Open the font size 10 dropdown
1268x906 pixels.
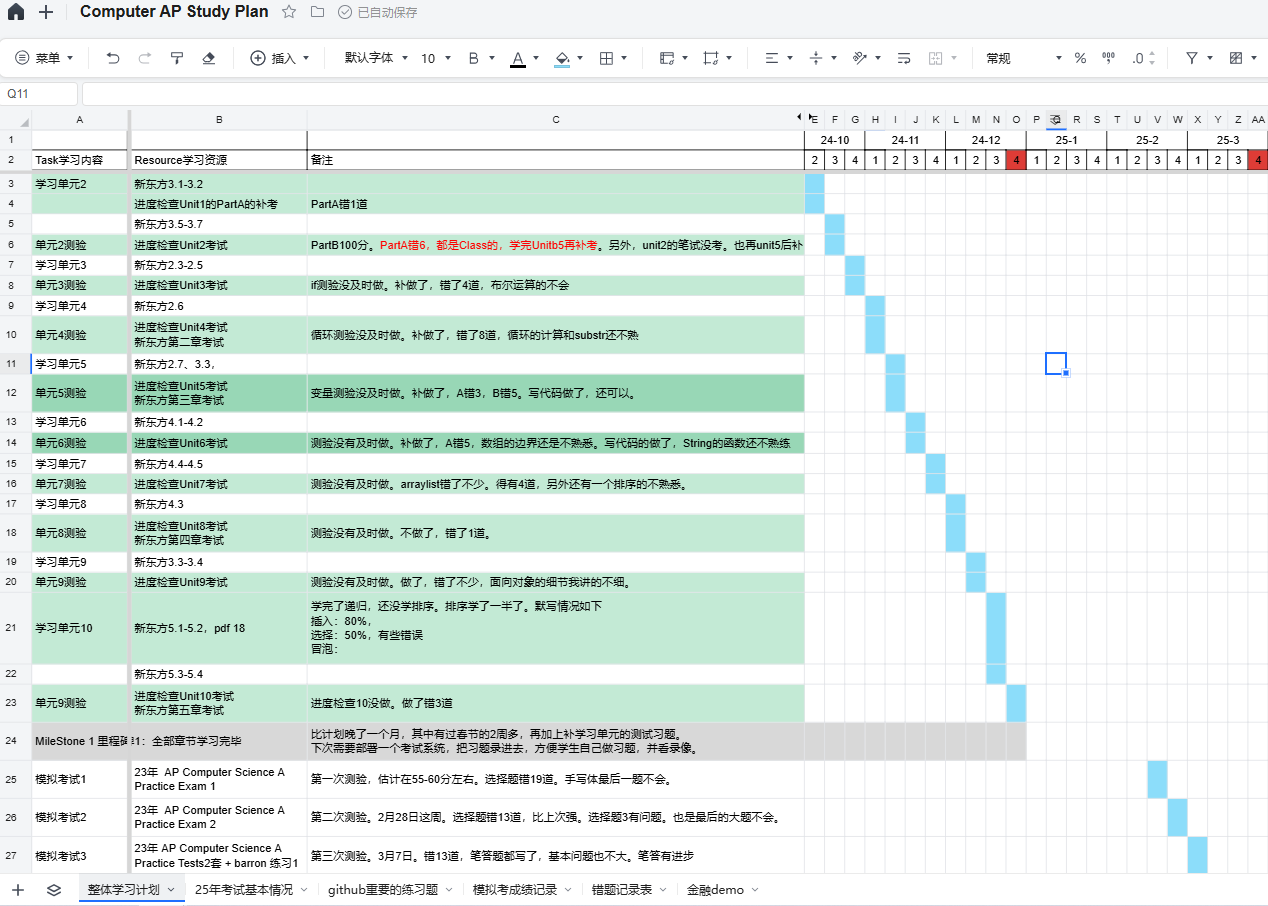click(436, 59)
